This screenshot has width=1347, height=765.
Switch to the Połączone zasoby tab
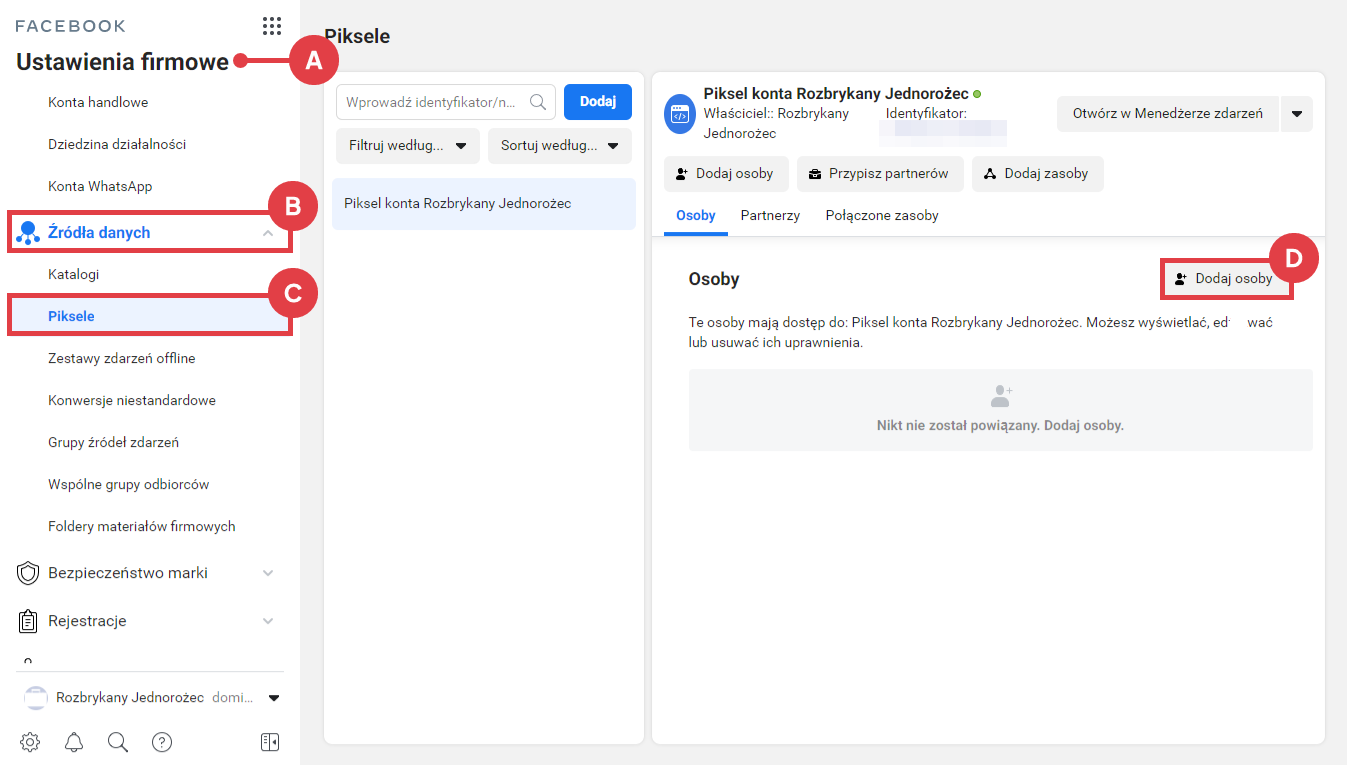(x=881, y=215)
